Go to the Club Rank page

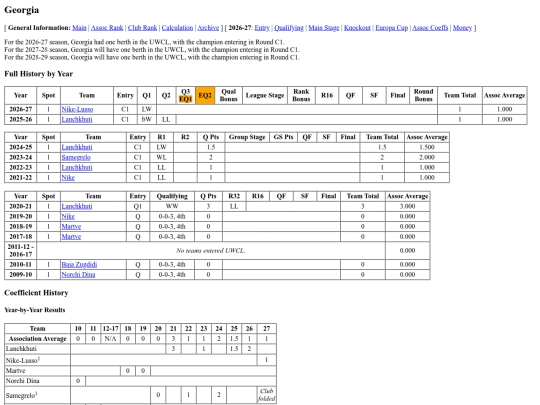tap(142, 28)
